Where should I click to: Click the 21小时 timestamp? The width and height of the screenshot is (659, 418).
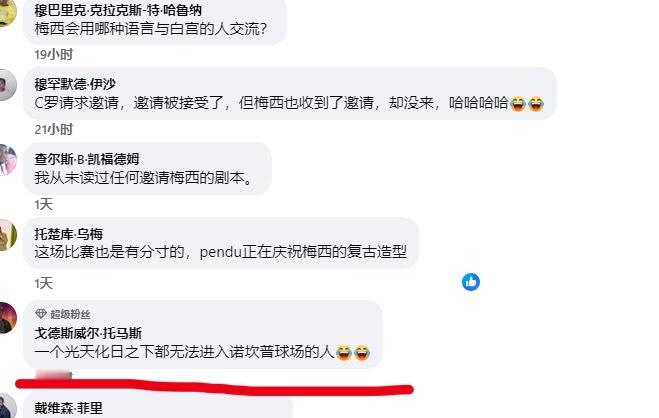tap(54, 129)
